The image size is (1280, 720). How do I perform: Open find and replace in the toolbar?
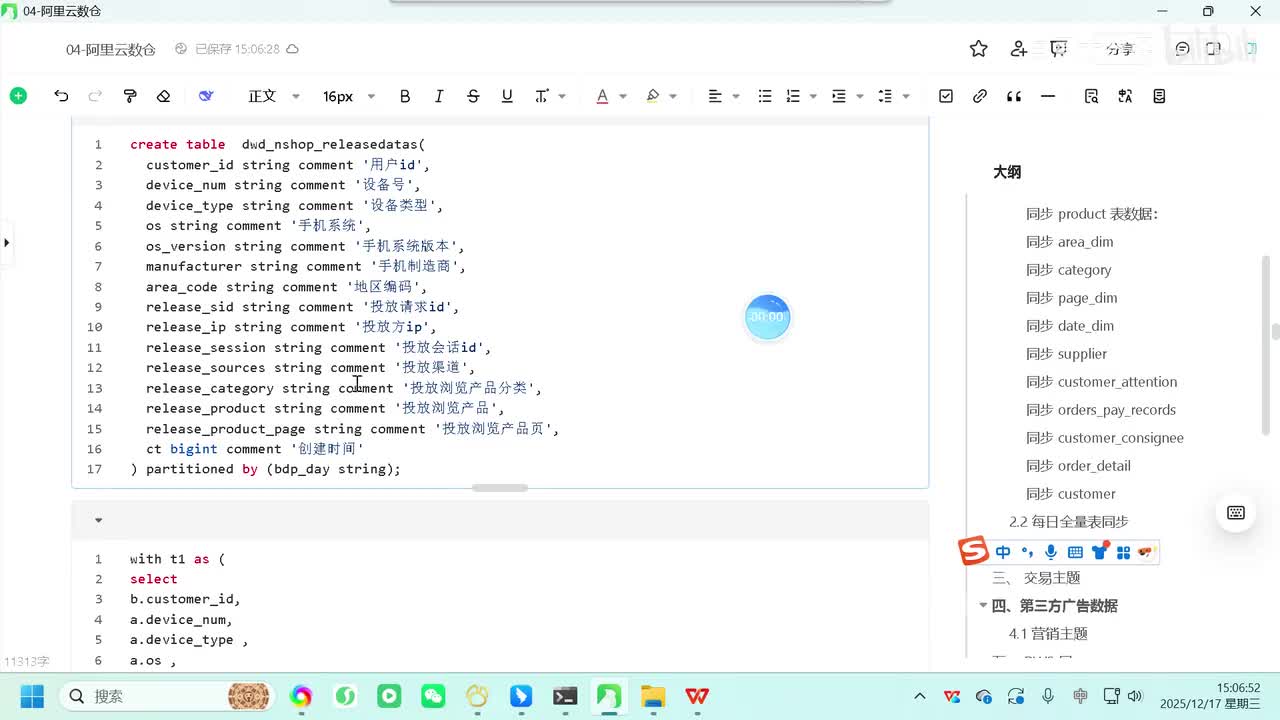tap(1091, 96)
